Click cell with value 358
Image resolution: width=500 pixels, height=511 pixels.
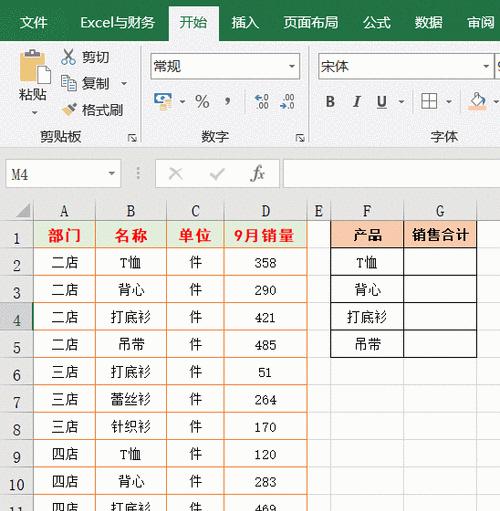point(265,262)
